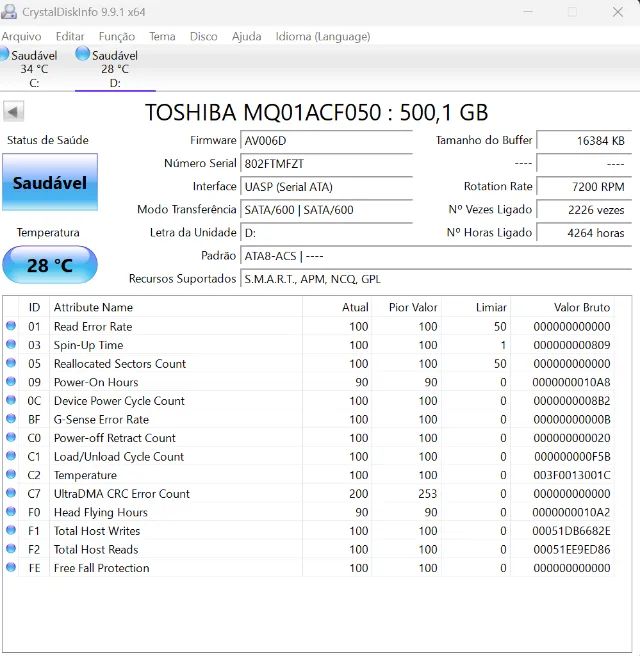Click status orb for Load/Unload Cycle Count
The image size is (640, 656).
11,456
